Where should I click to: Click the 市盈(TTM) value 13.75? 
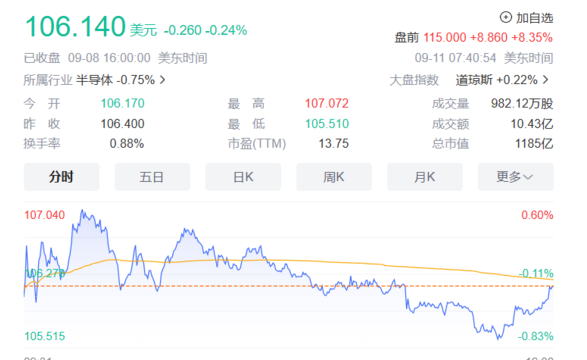point(333,144)
